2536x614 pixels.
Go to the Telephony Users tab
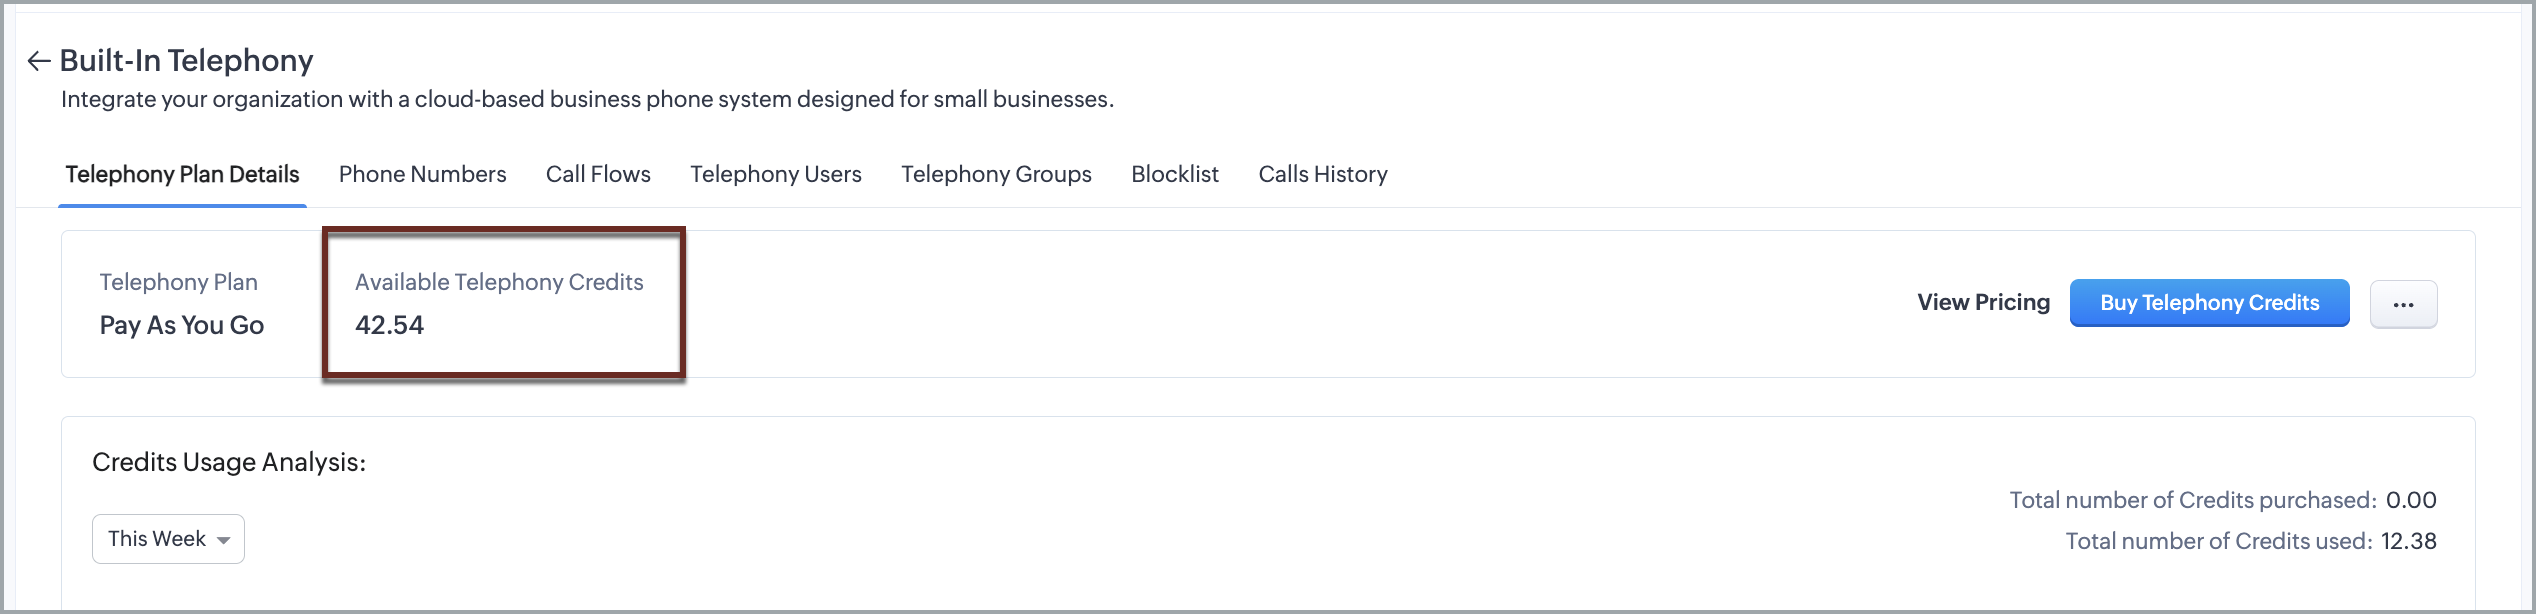tap(775, 174)
